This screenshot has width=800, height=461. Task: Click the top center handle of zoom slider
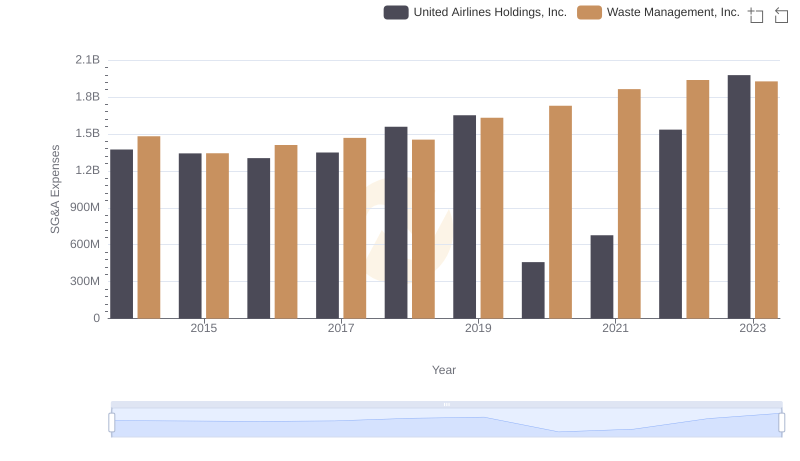(x=446, y=404)
